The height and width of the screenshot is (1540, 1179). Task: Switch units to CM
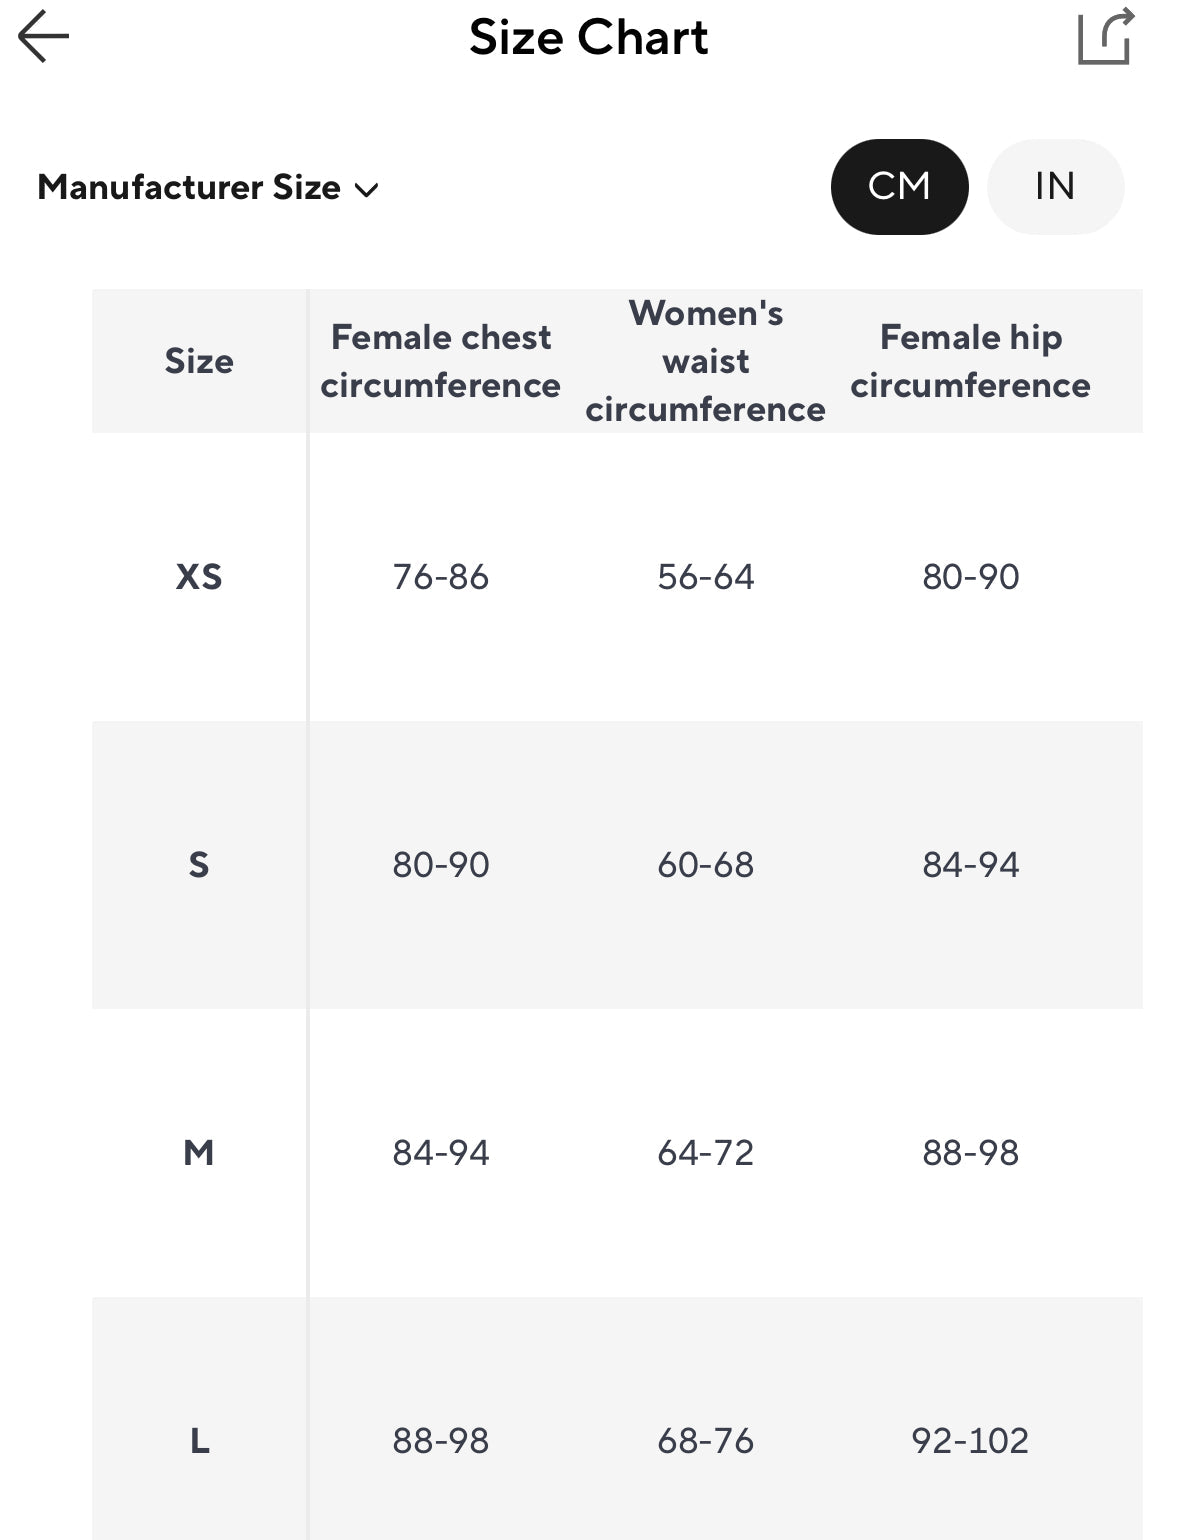[x=899, y=187]
